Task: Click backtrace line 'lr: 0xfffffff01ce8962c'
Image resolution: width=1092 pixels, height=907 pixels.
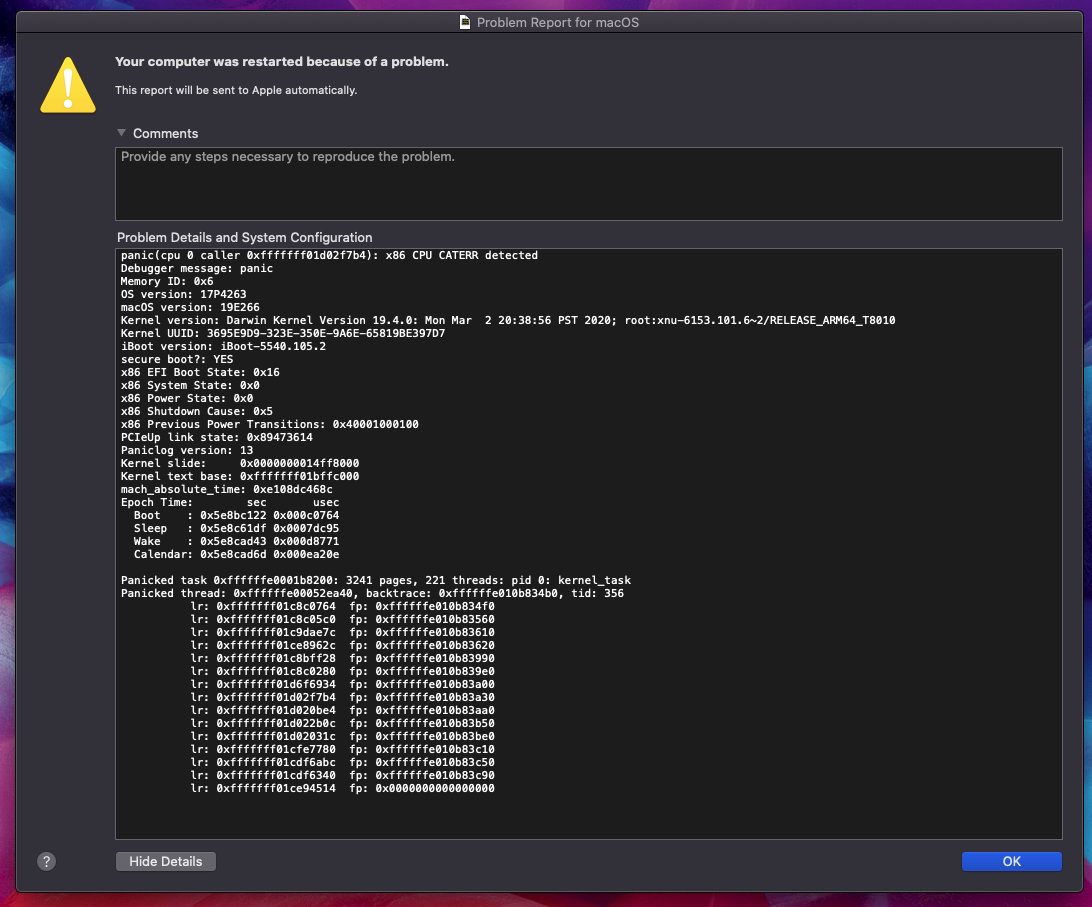Action: 343,645
